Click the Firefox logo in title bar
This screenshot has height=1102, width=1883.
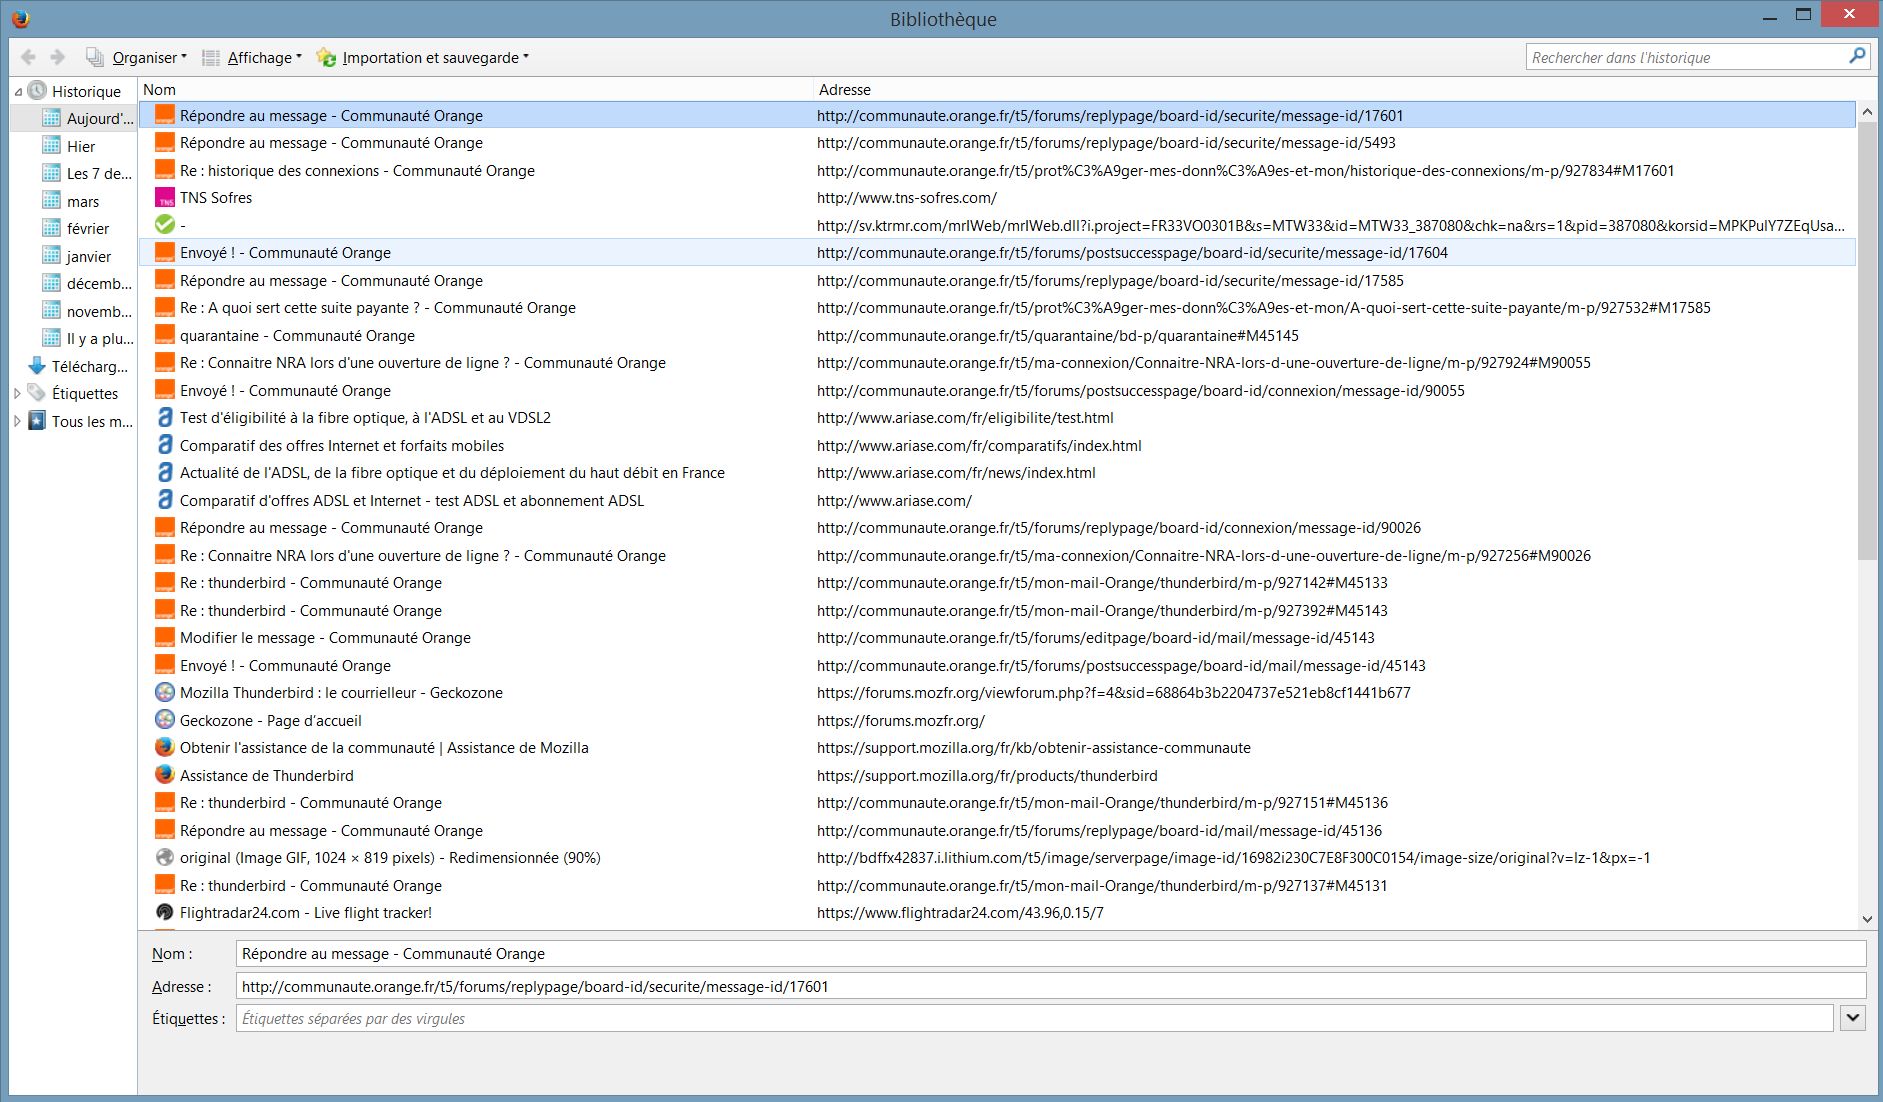(x=20, y=18)
